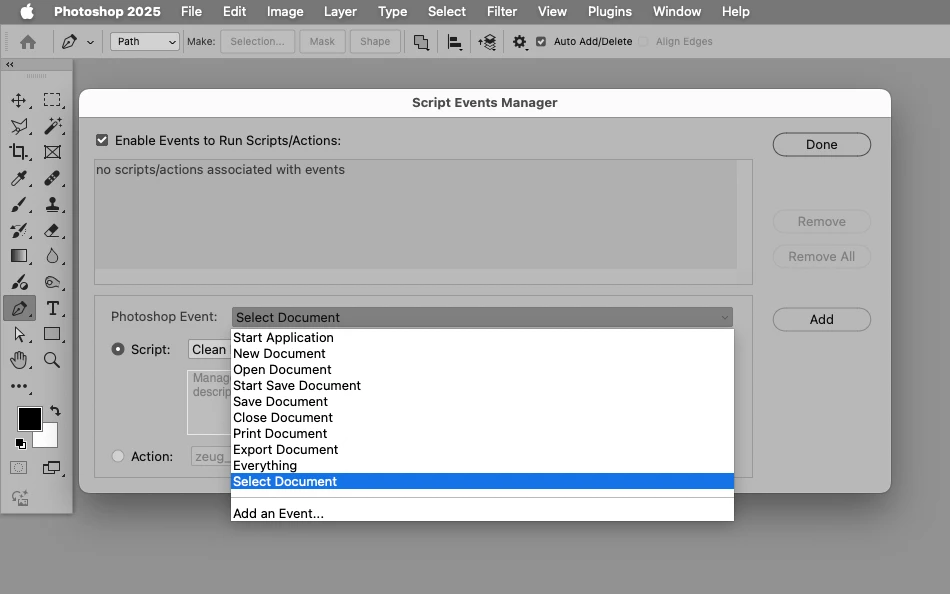Choose Close Document event

[482, 418]
